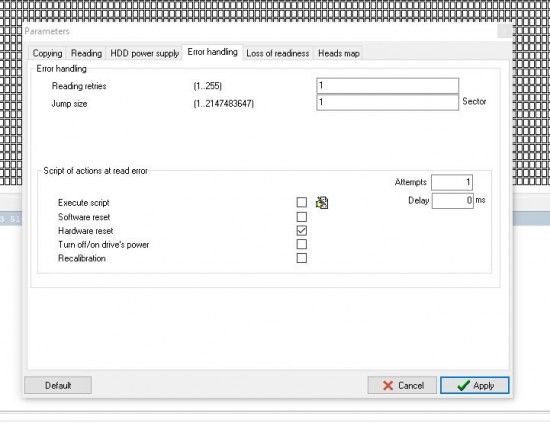Enable the Execute script checkbox
The height and width of the screenshot is (426, 550).
coord(302,202)
